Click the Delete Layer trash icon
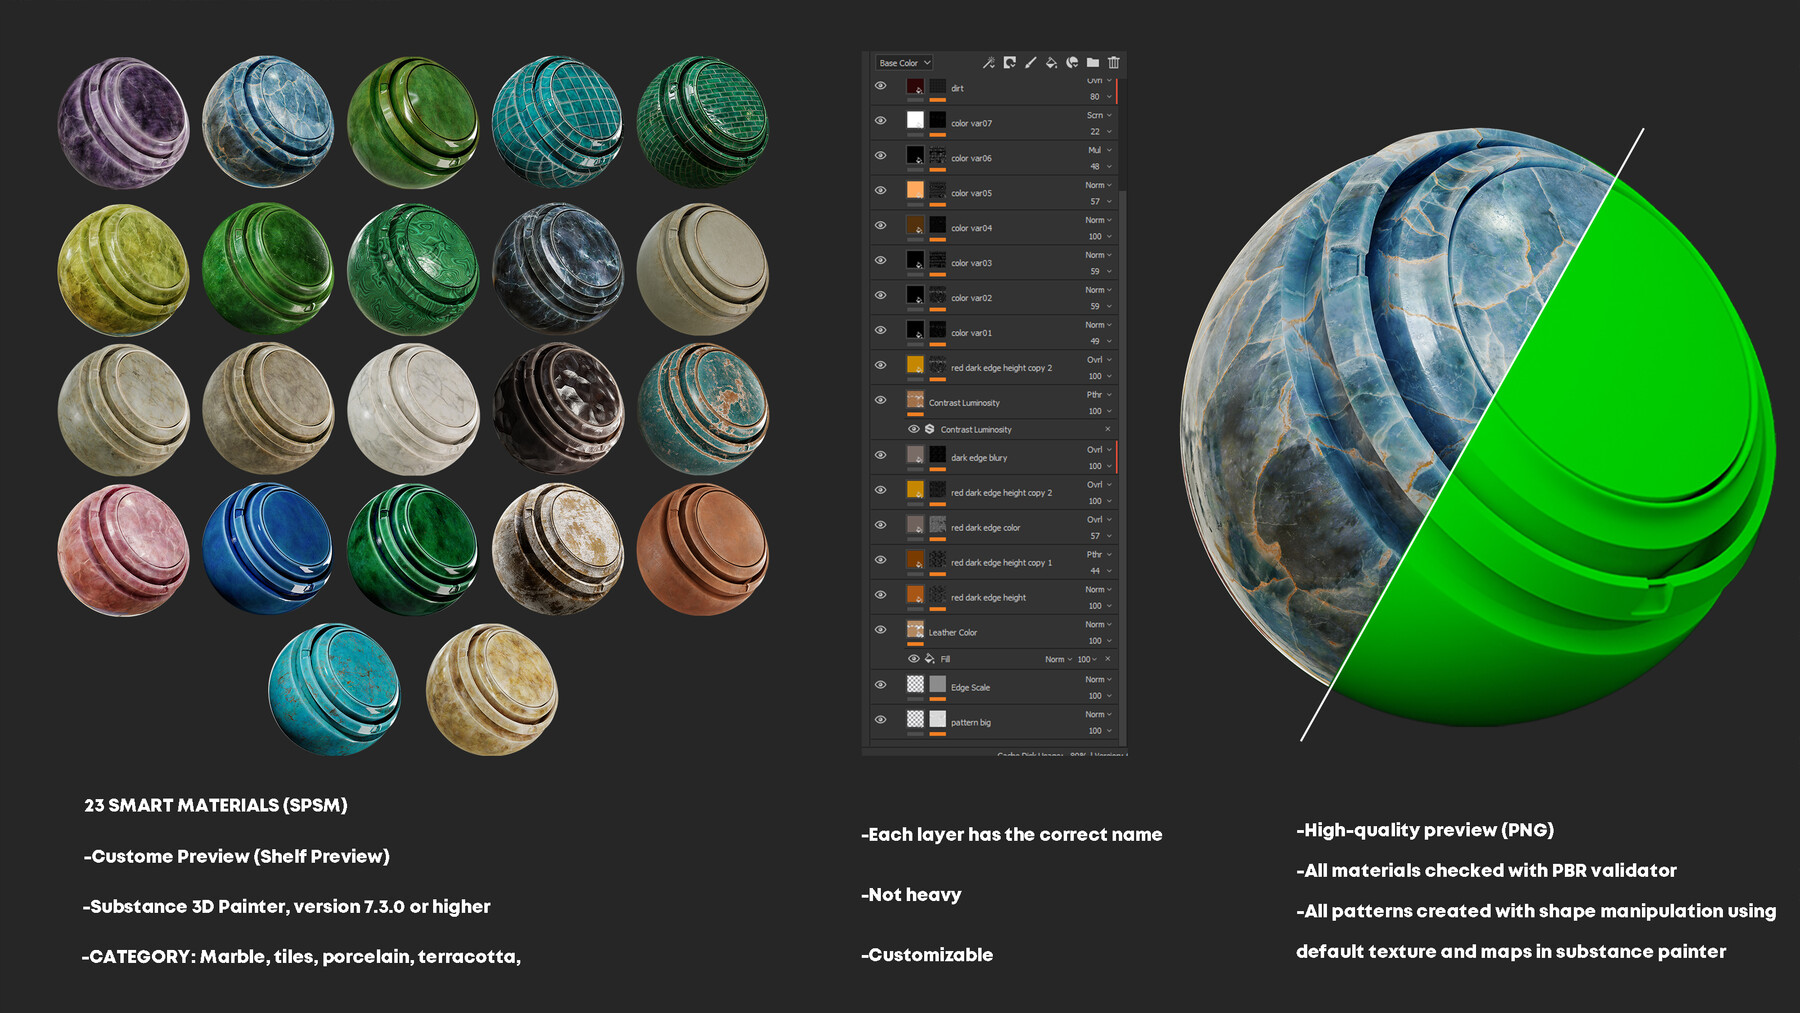The height and width of the screenshot is (1013, 1800). [x=1113, y=63]
